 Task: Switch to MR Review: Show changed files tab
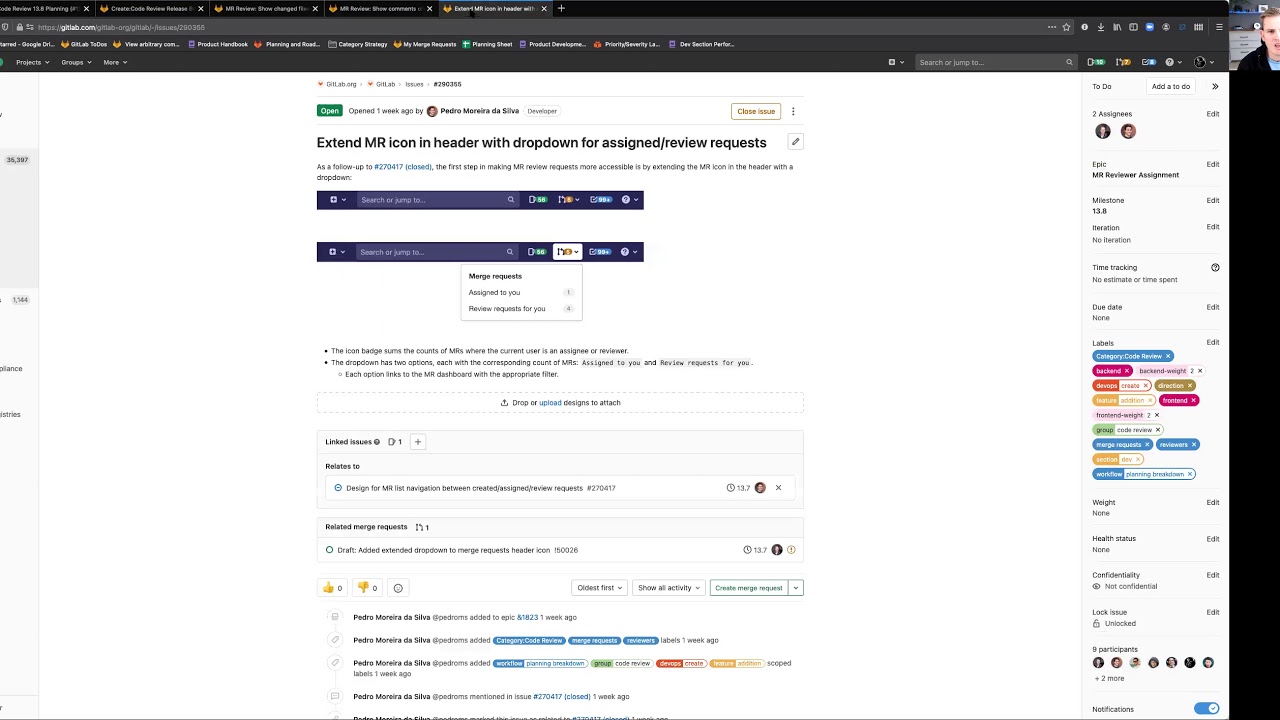pos(266,8)
